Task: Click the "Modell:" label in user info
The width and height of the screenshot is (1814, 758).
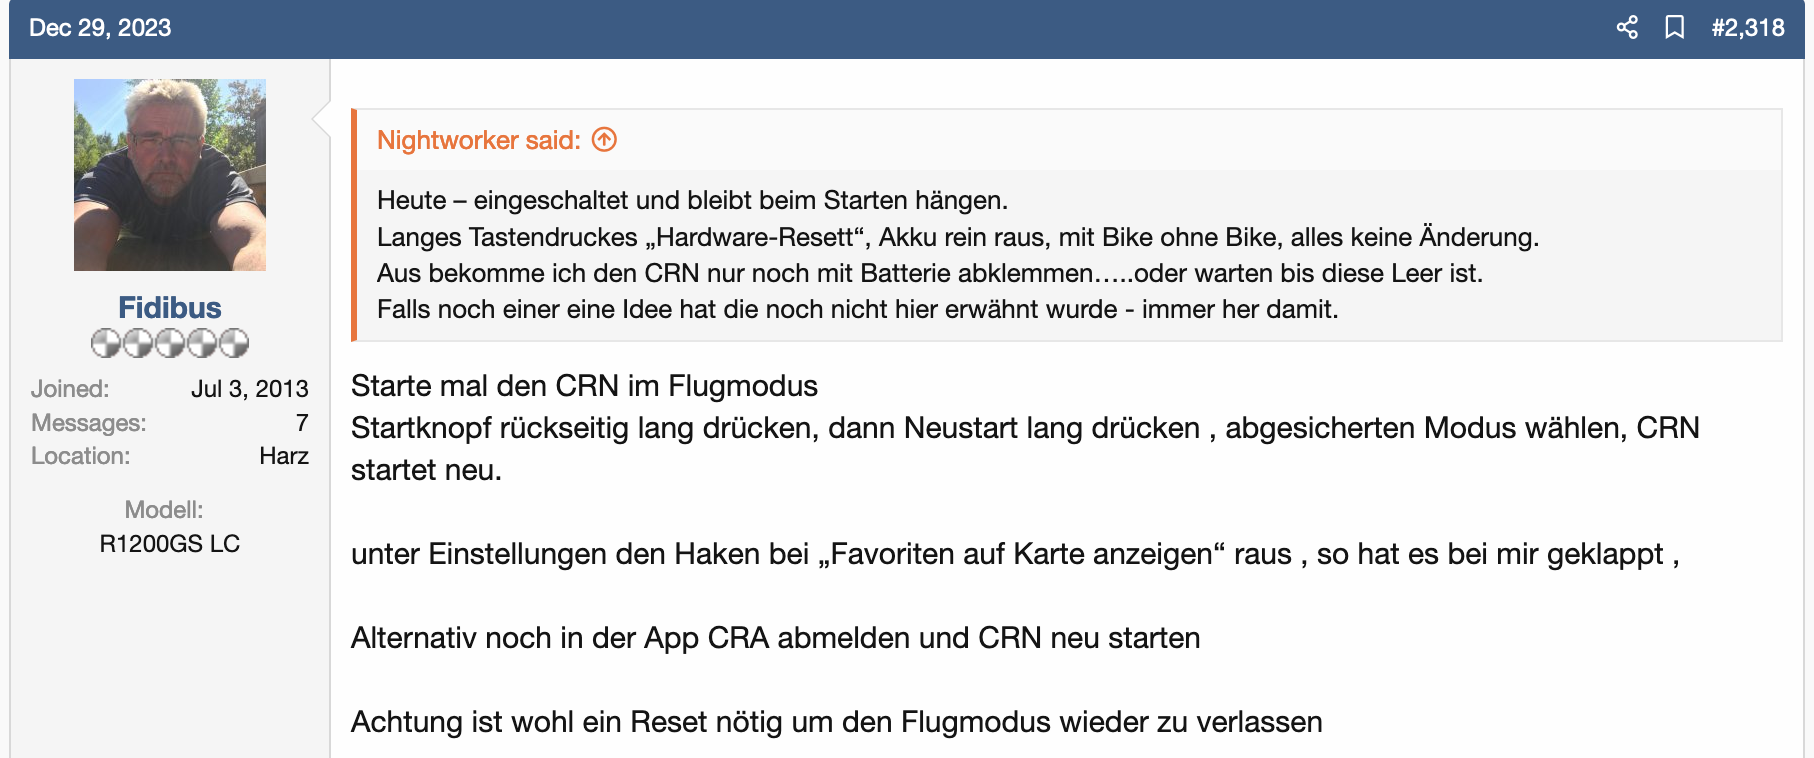Action: 164,510
